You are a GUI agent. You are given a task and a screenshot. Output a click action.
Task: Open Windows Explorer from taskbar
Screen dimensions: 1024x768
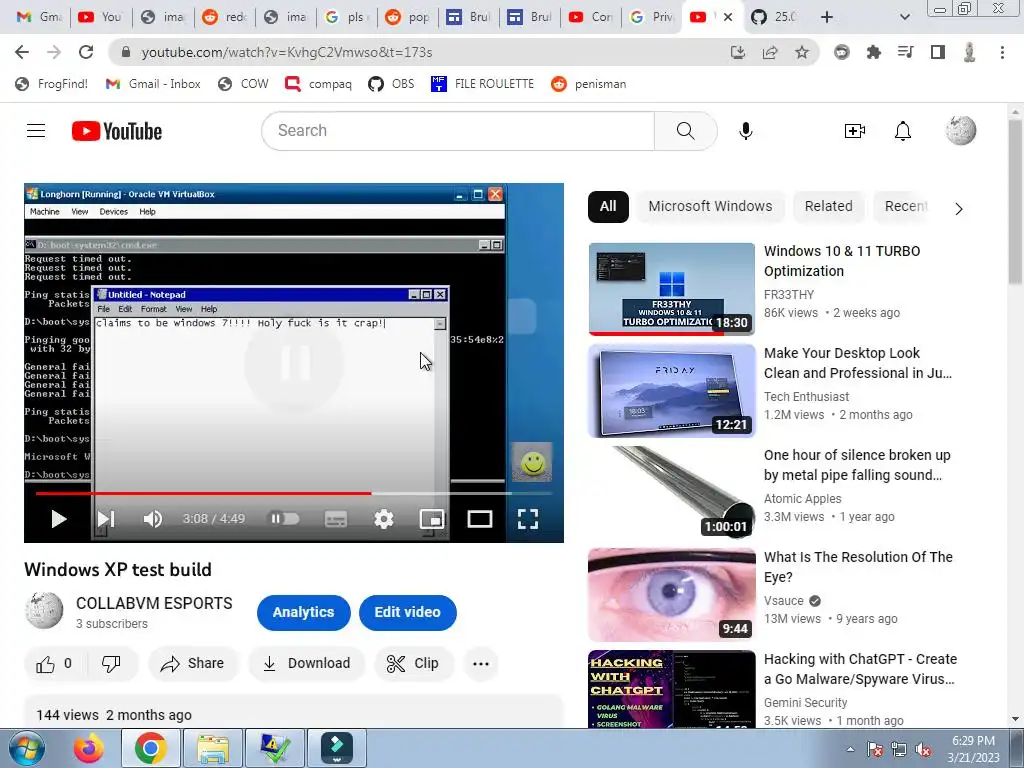[213, 748]
